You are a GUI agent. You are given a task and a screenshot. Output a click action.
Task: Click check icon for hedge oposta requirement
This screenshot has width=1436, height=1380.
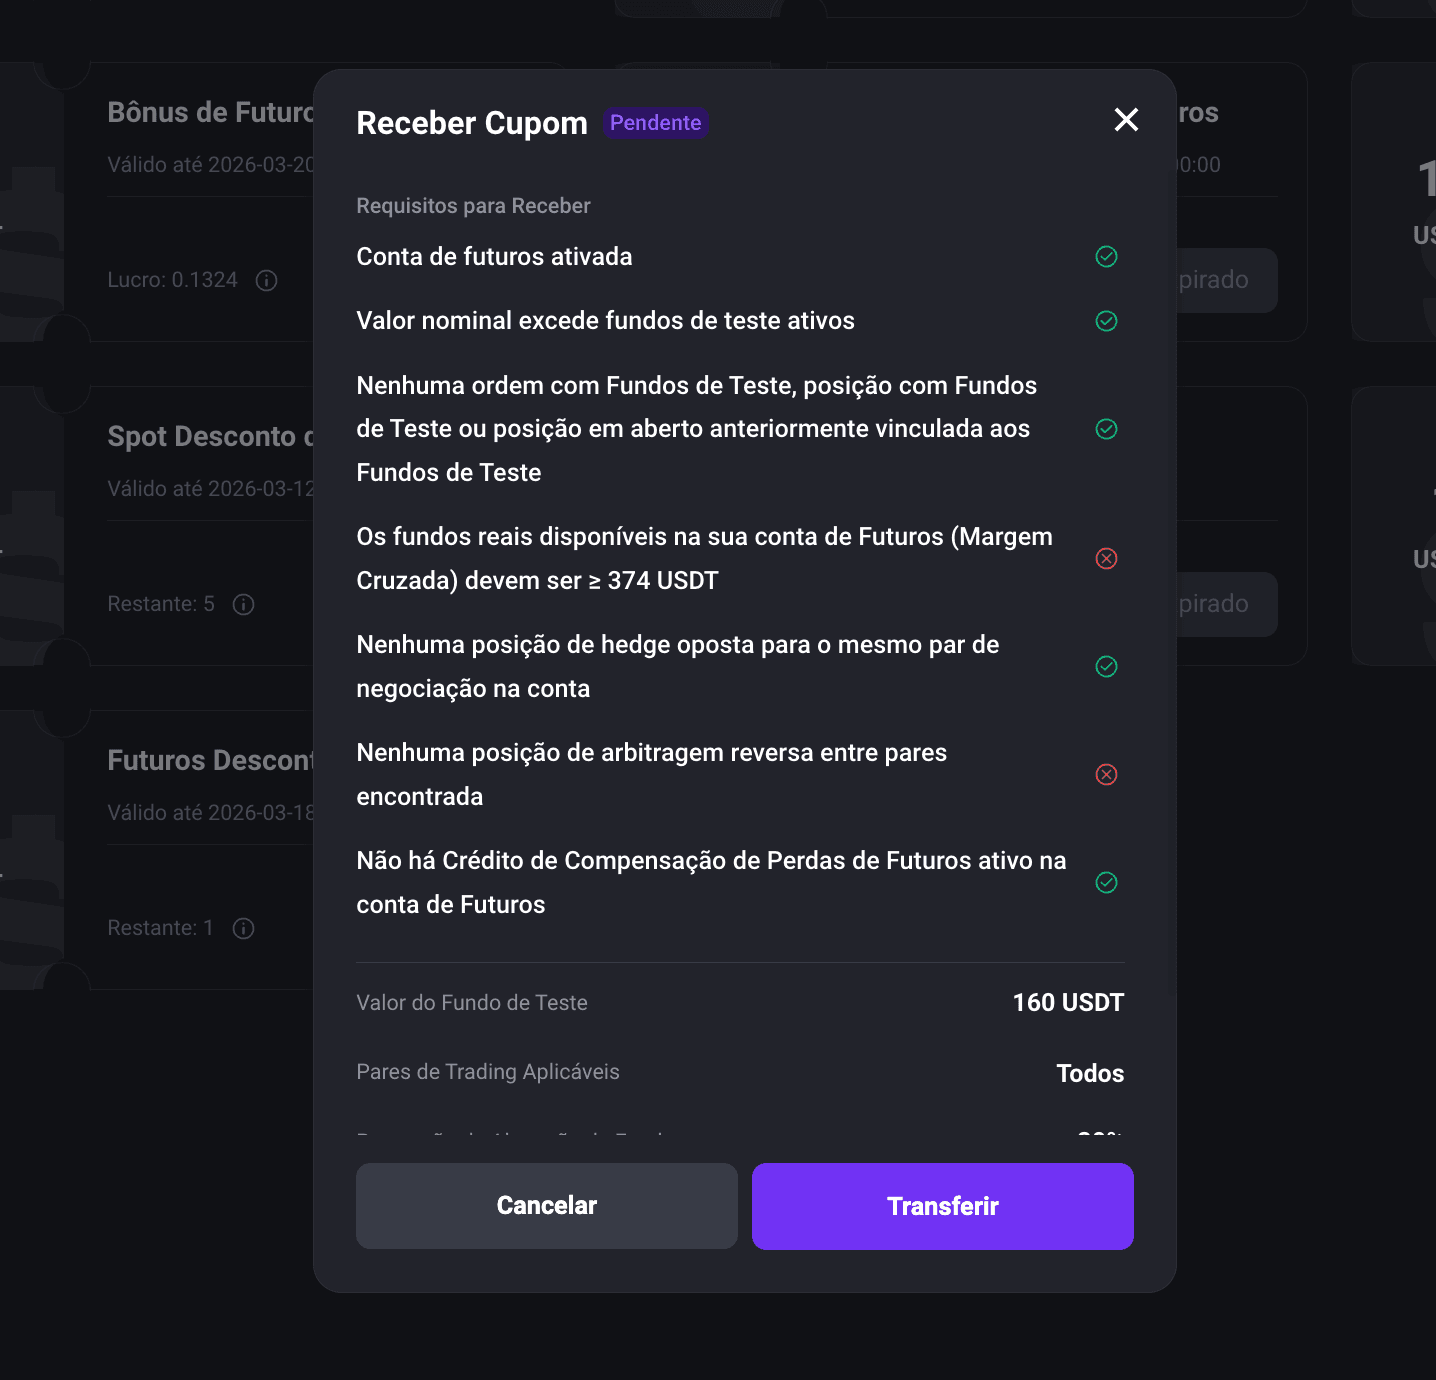tap(1106, 666)
